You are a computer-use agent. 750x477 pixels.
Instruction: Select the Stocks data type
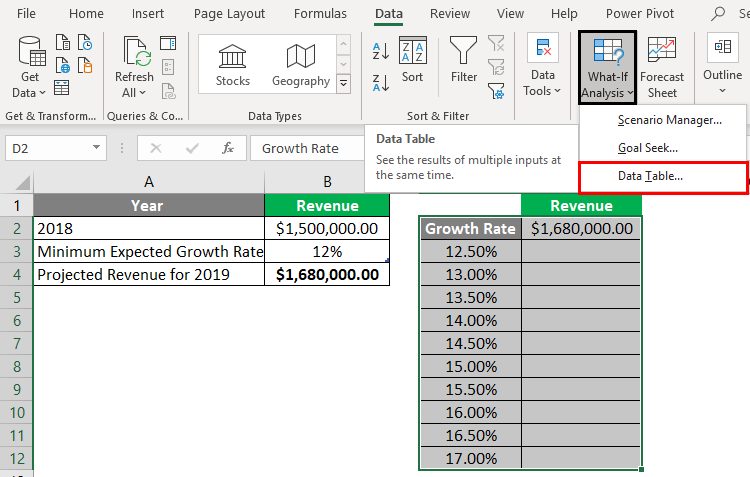click(x=233, y=66)
